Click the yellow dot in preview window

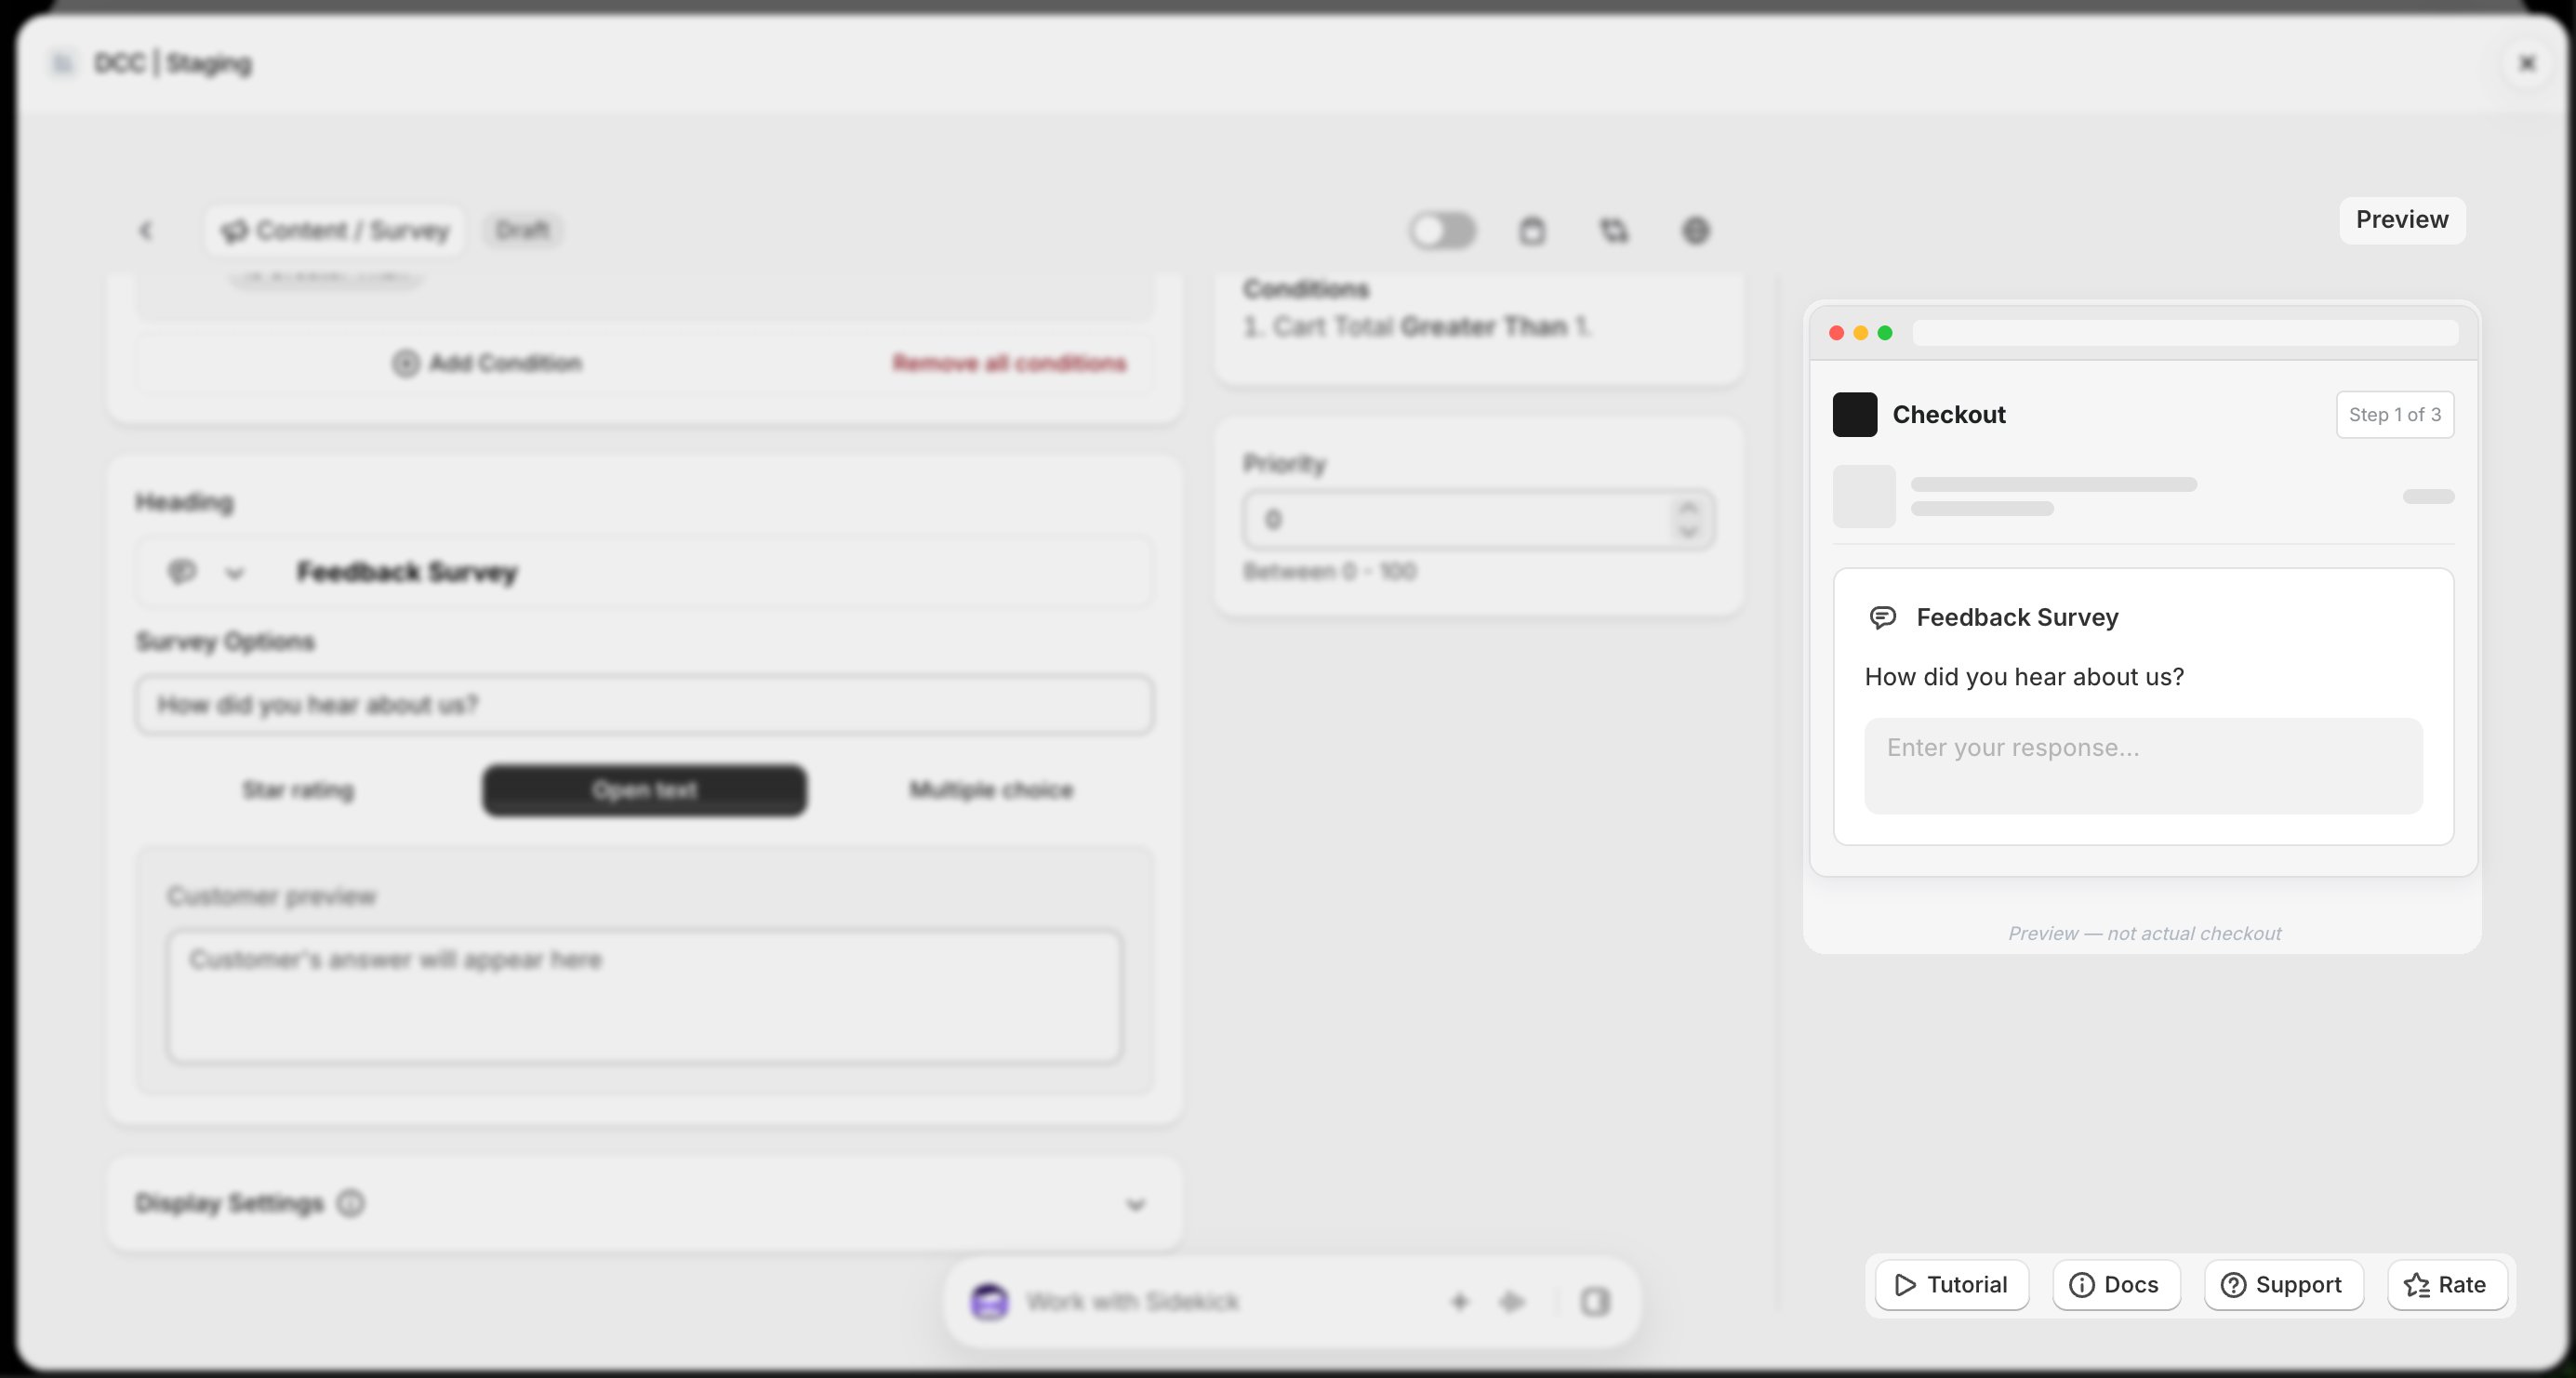point(1861,333)
